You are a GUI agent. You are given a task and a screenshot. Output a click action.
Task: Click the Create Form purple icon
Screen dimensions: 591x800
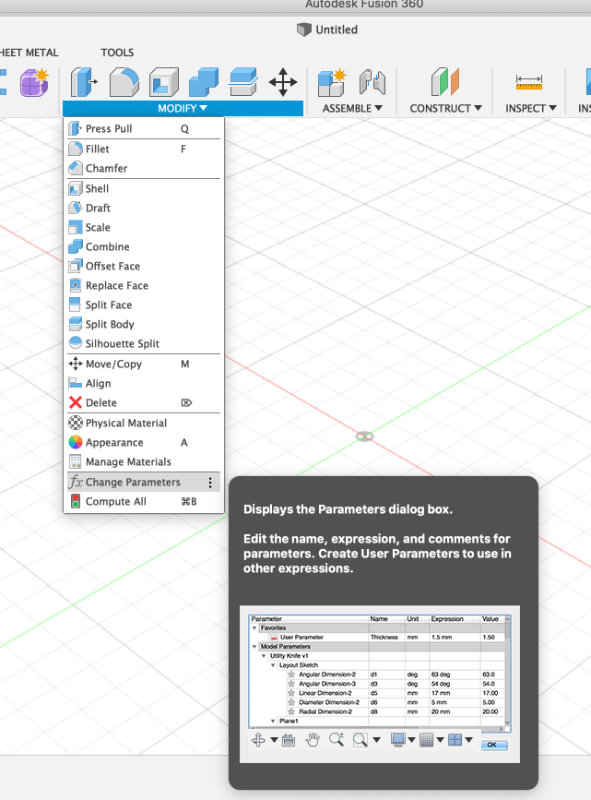34,83
